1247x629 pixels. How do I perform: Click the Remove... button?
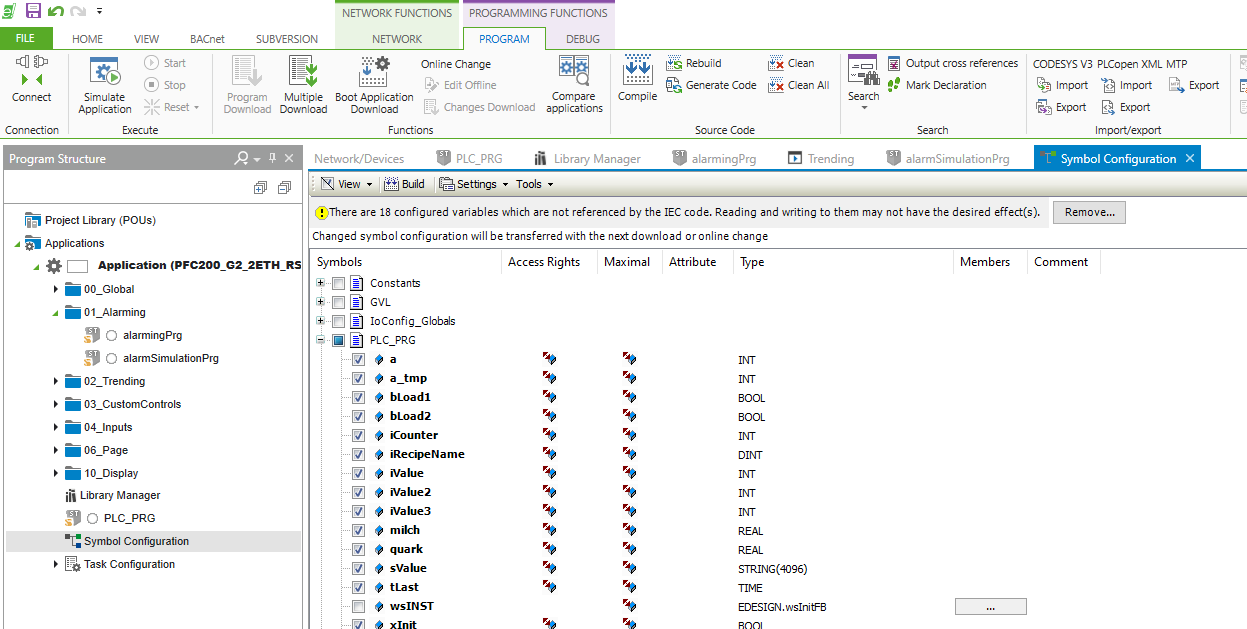tap(1089, 212)
